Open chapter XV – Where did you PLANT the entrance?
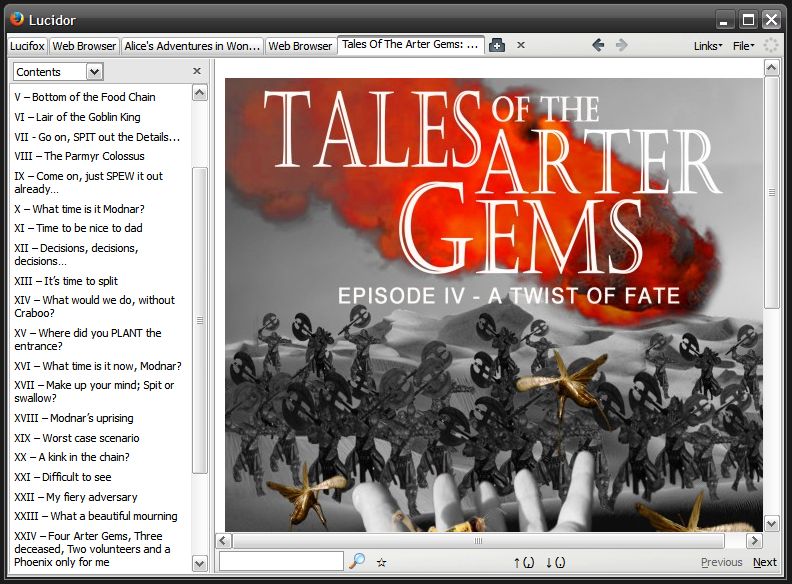The image size is (792, 584). click(x=88, y=339)
